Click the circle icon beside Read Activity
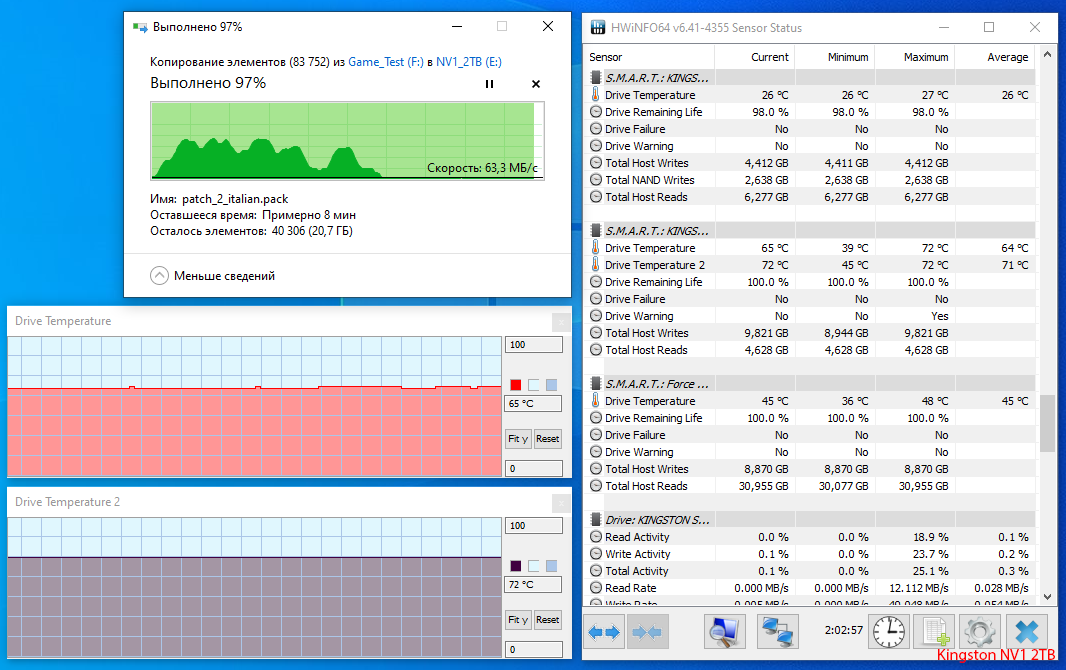 pos(596,537)
